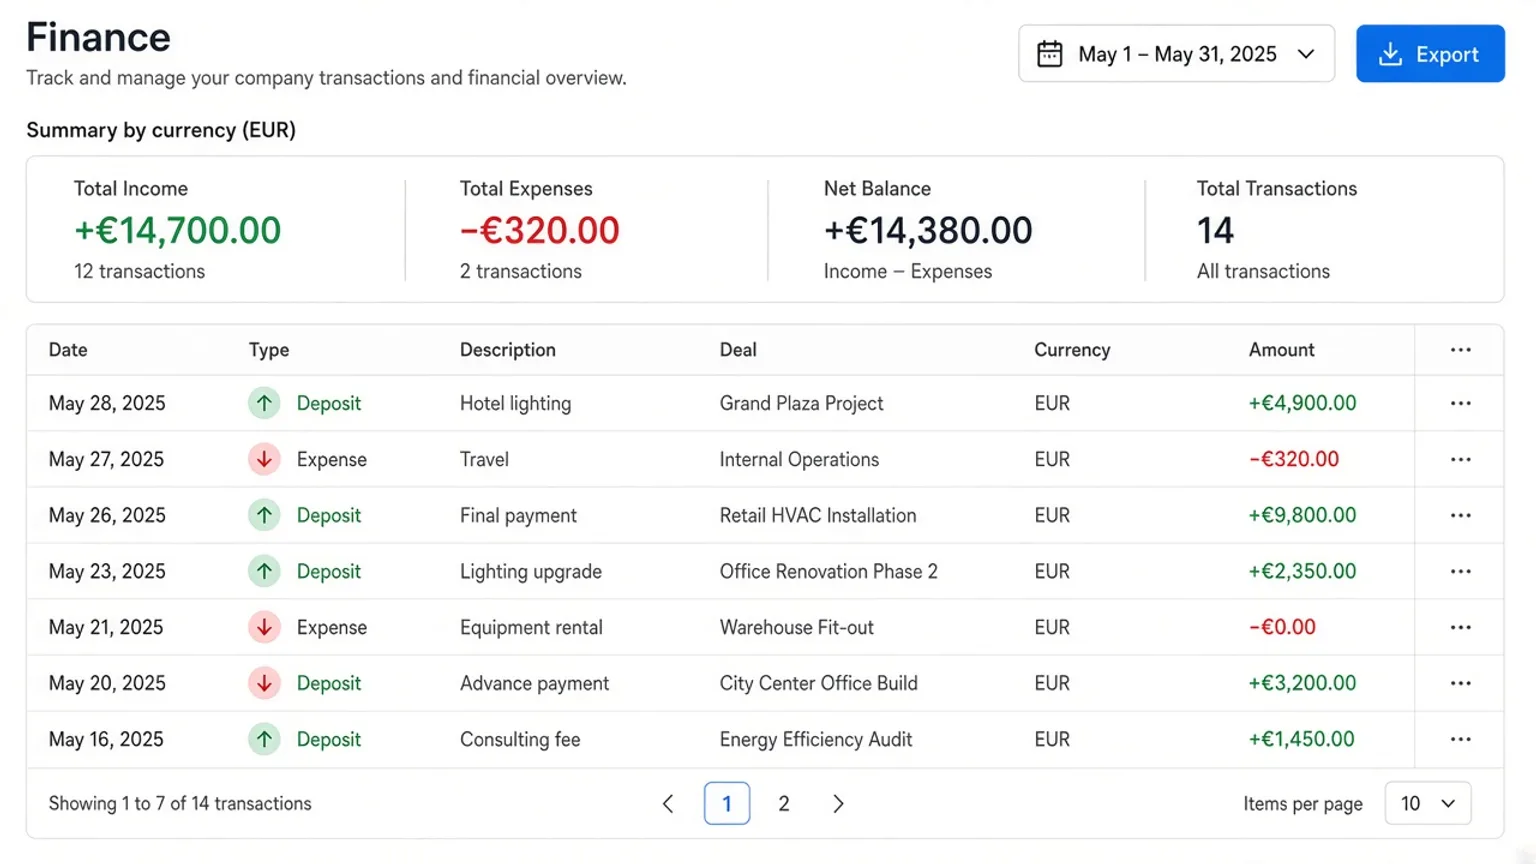
Task: Click the Grand Plaza Project deal
Action: pos(801,403)
